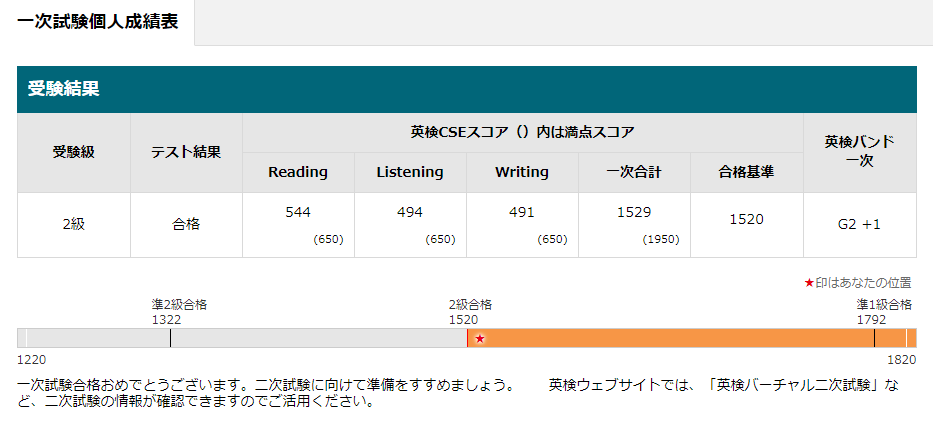This screenshot has width=933, height=426.
Task: Click the gray portion of the score bar
Action: (x=300, y=338)
